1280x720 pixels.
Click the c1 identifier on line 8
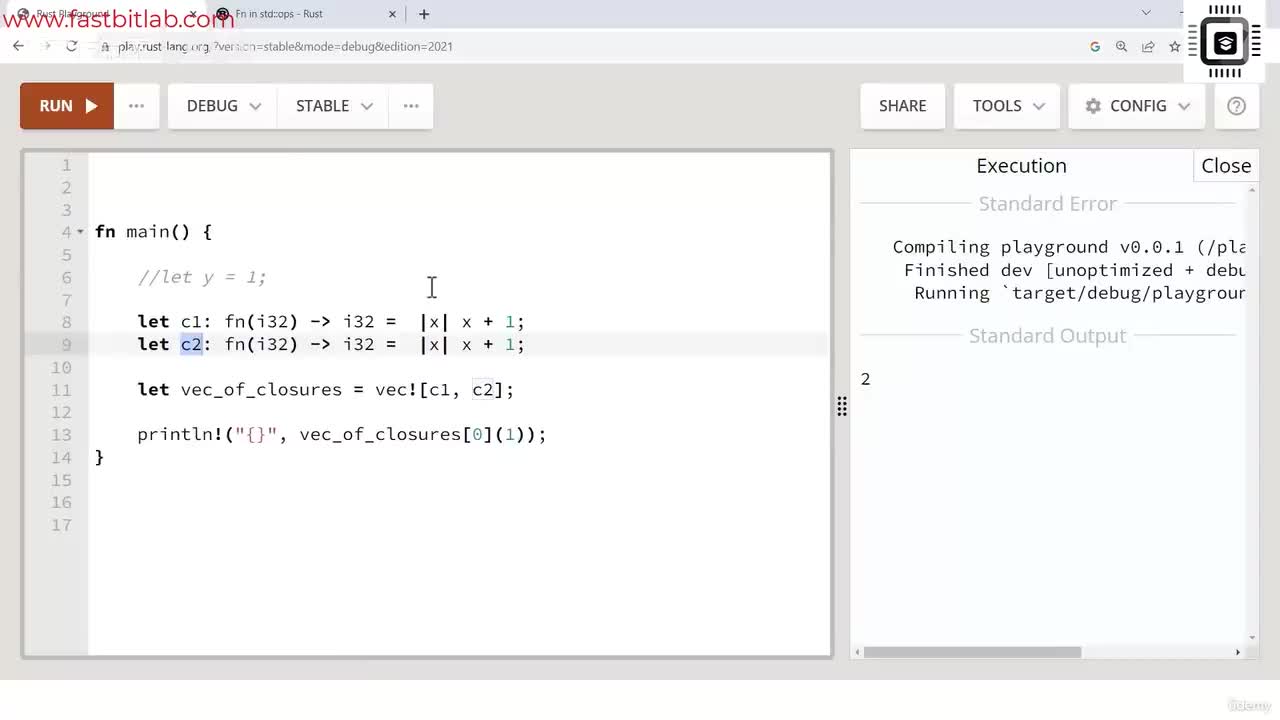191,322
